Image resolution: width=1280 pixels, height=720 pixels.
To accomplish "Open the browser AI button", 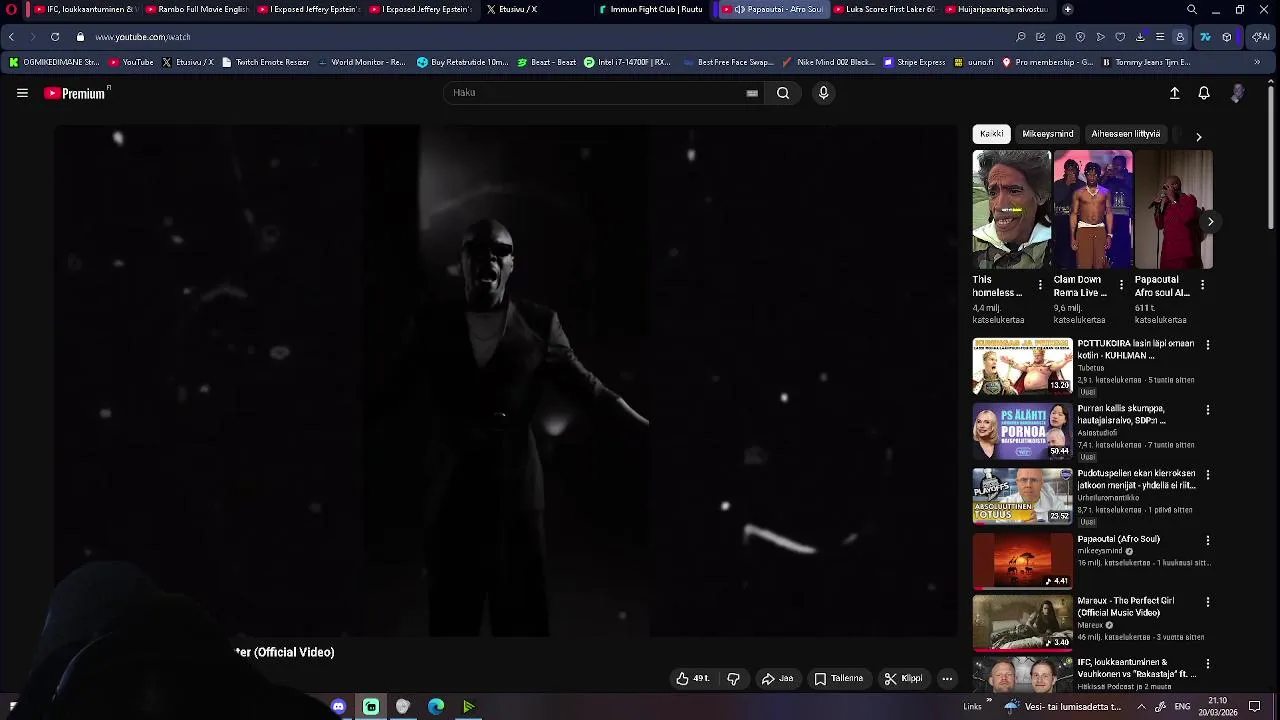I will coord(1260,37).
